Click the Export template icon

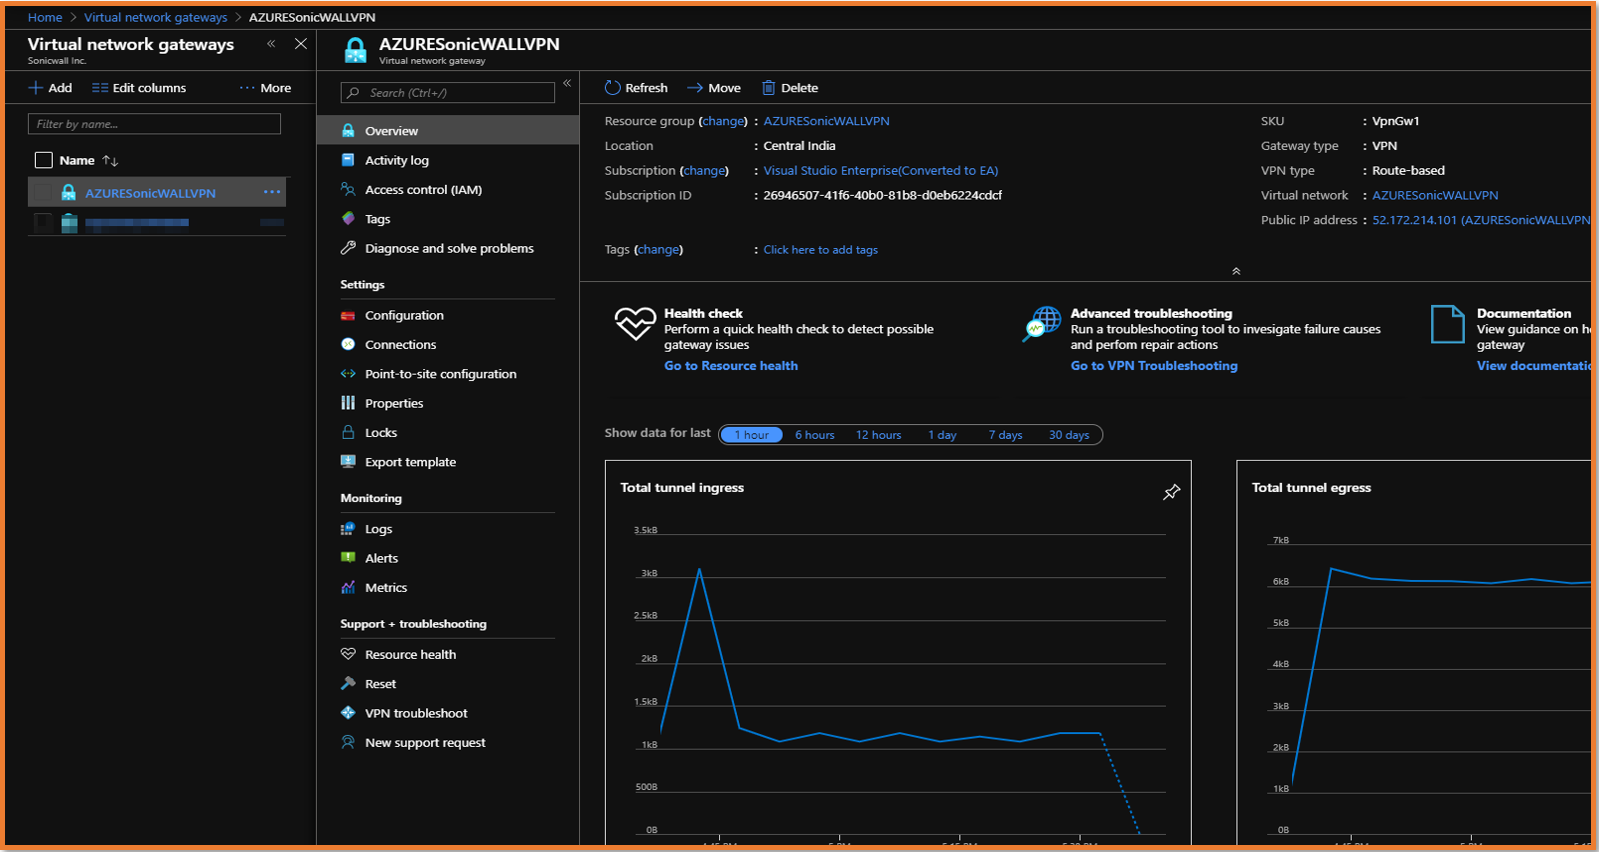[x=348, y=462]
